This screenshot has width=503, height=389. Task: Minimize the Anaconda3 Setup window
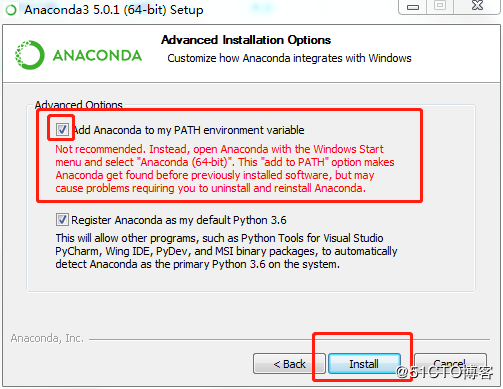point(413,7)
